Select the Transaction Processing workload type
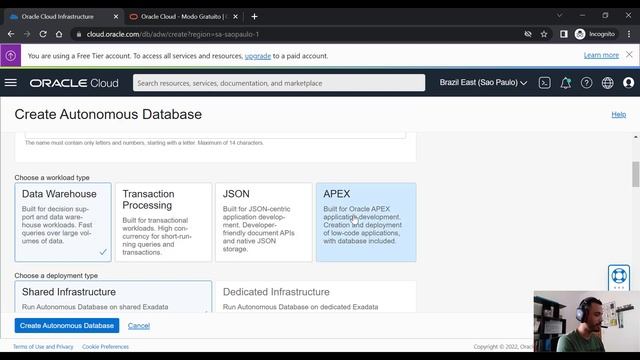Image resolution: width=640 pixels, height=360 pixels. [x=163, y=222]
